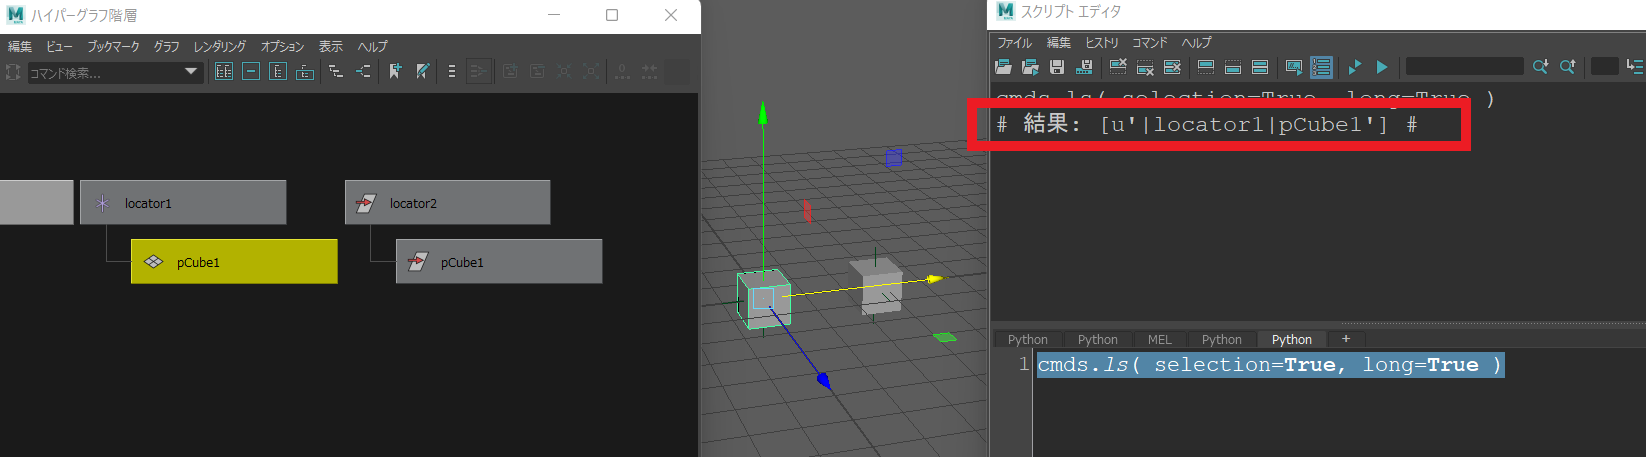1646x457 pixels.
Task: Click the Edit Bookmark pencil icon
Action: (423, 71)
